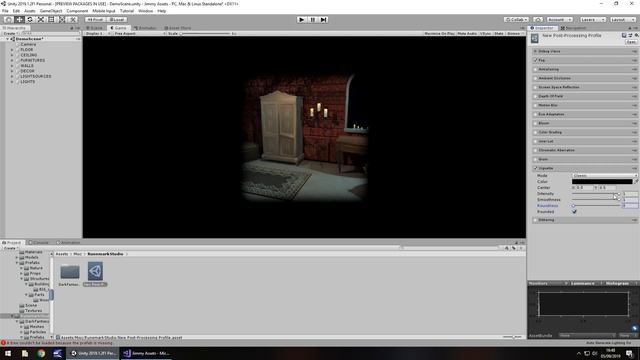640x360 pixels.
Task: Click the Create button in Project panel
Action: tap(10, 248)
